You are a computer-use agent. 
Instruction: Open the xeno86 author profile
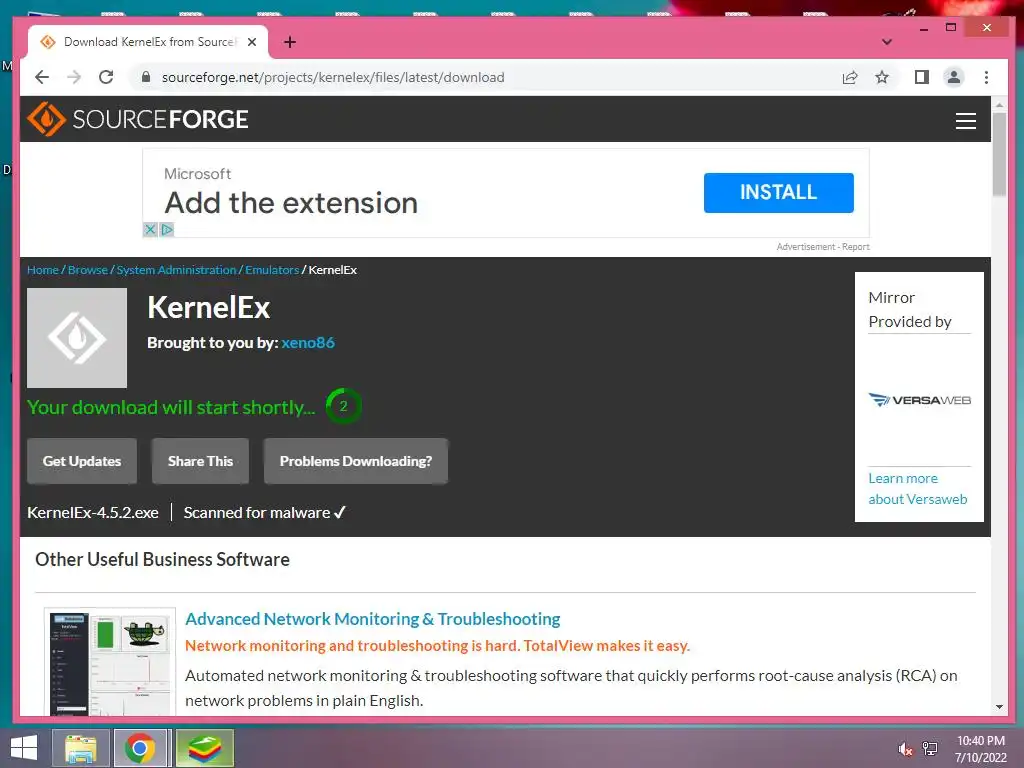click(308, 343)
